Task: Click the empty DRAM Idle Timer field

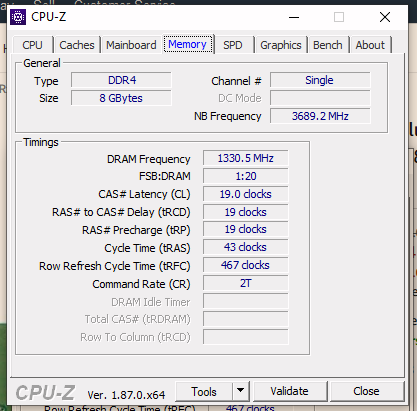Action: coord(246,301)
